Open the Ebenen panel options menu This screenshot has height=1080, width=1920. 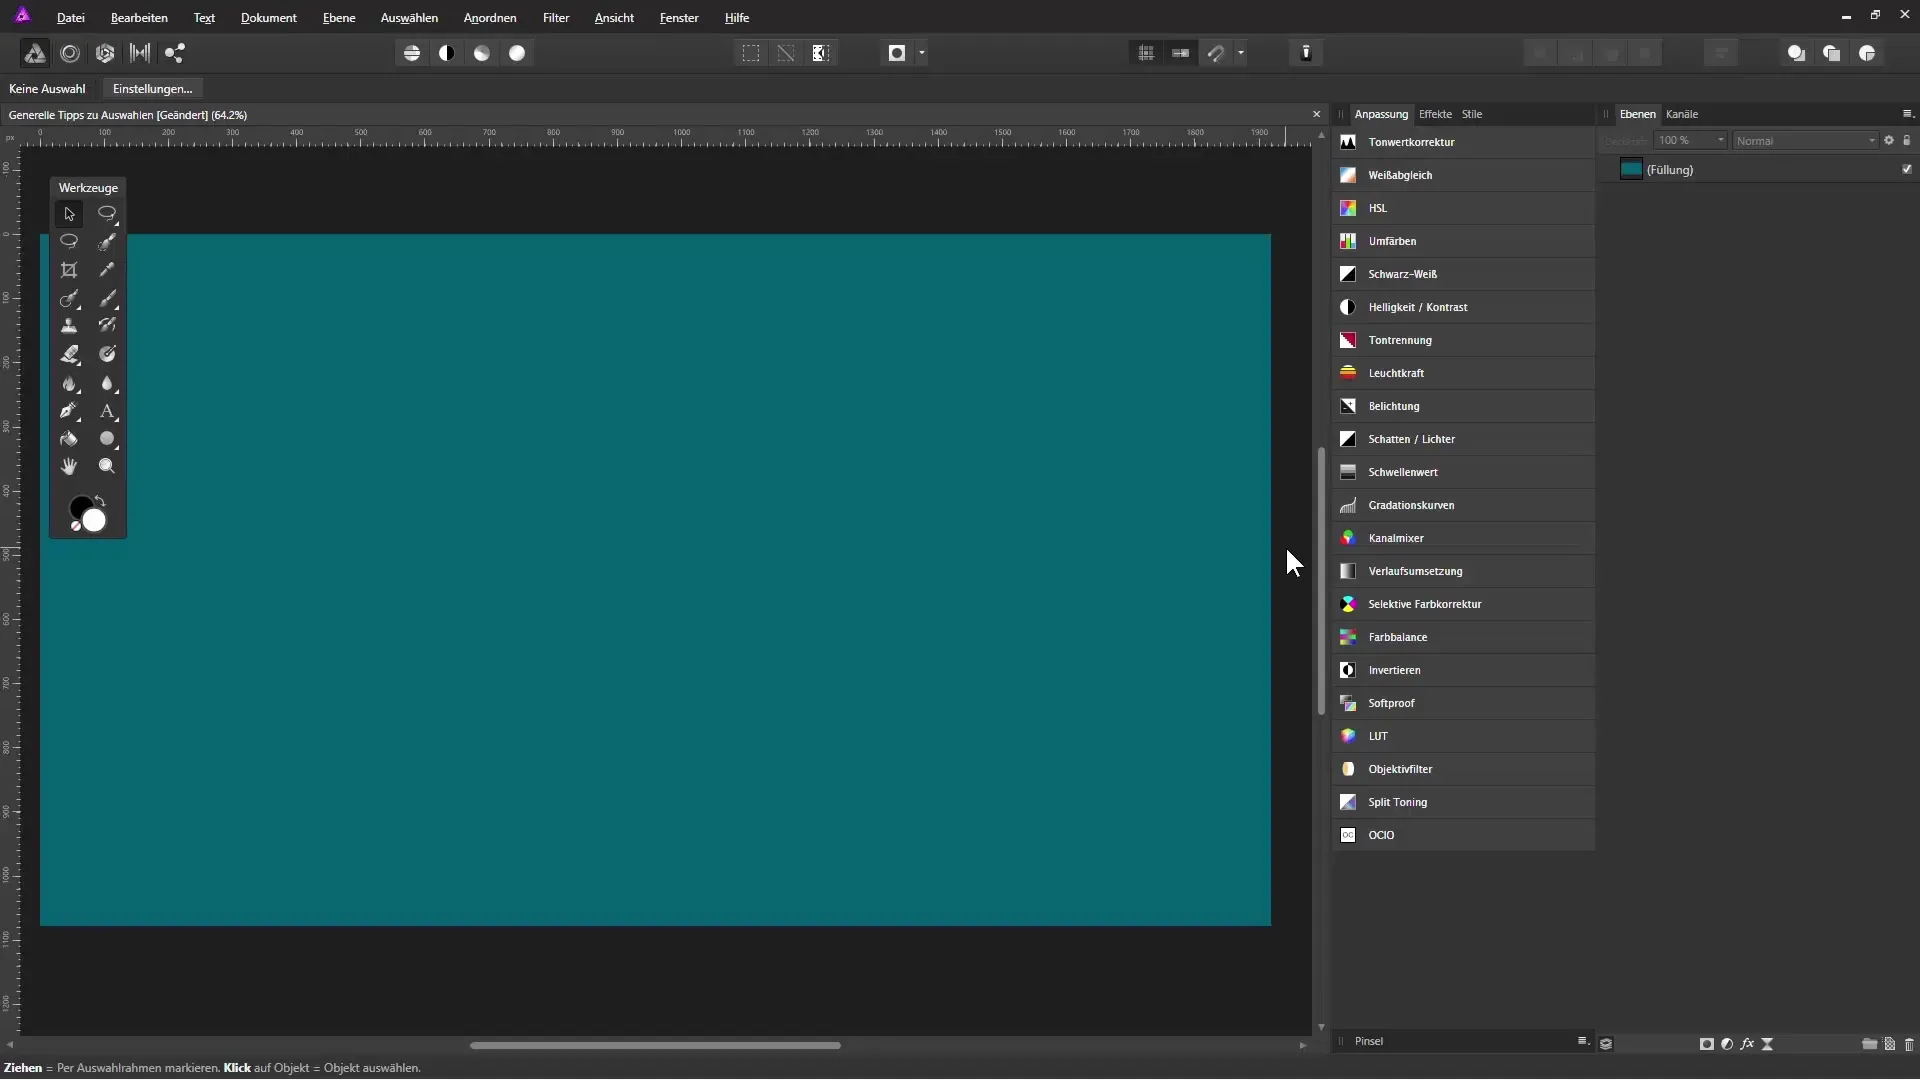click(x=1907, y=113)
